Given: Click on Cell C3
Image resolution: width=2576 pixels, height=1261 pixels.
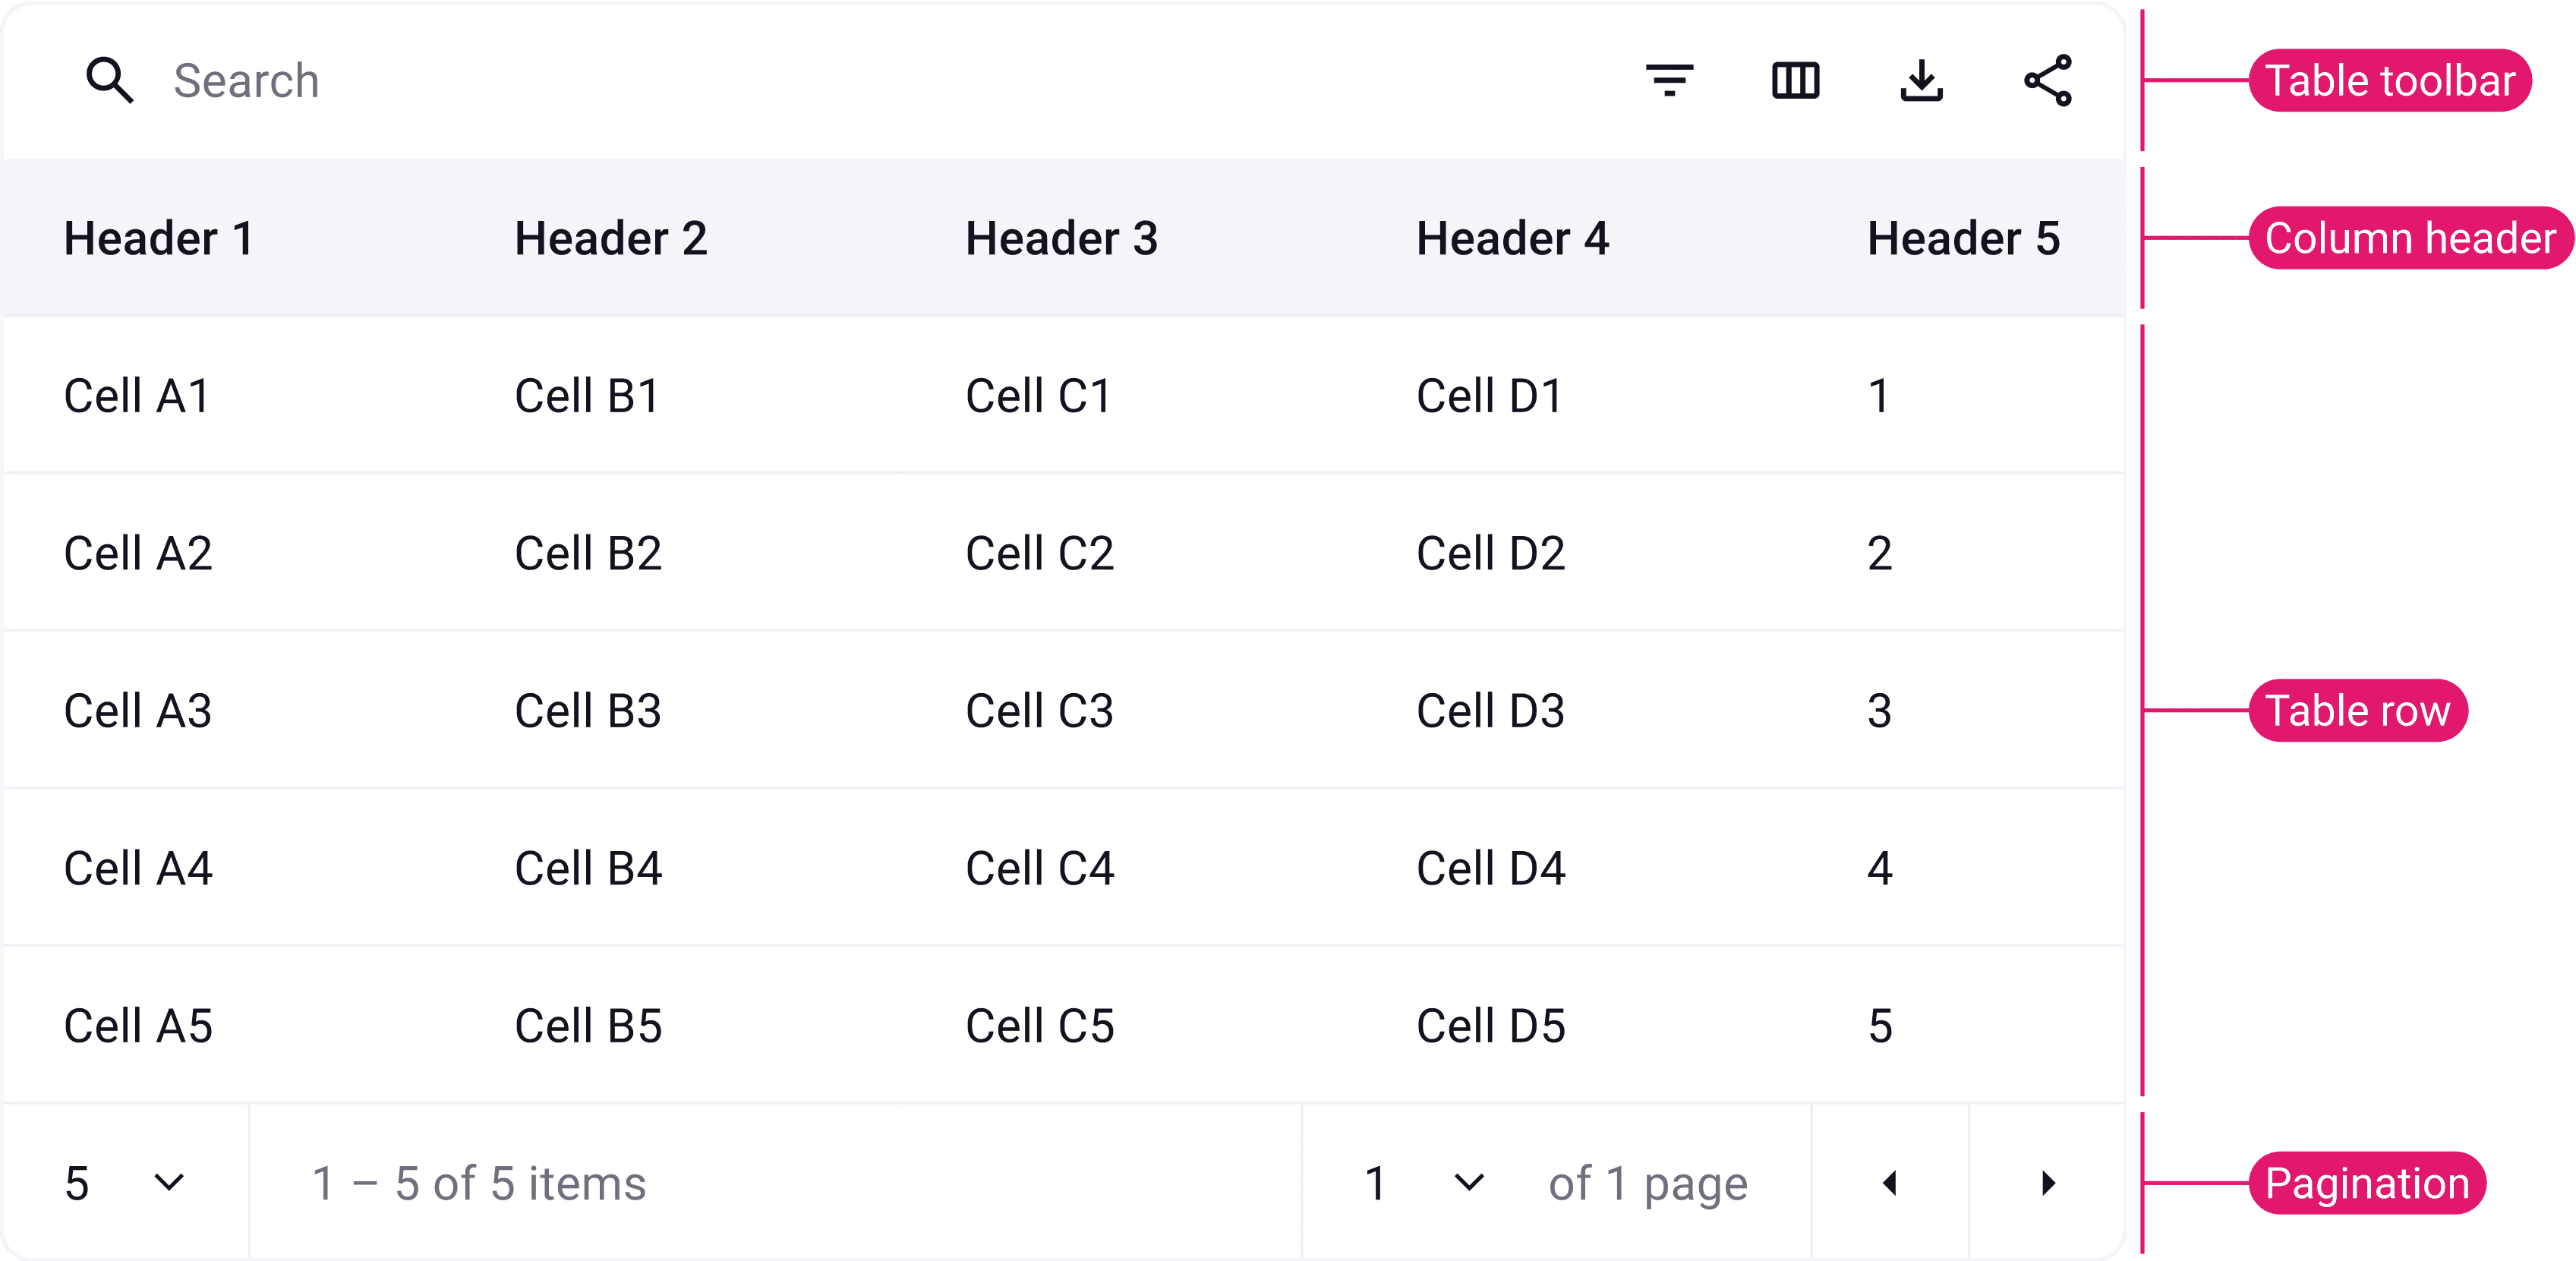Looking at the screenshot, I should pyautogui.click(x=1039, y=711).
